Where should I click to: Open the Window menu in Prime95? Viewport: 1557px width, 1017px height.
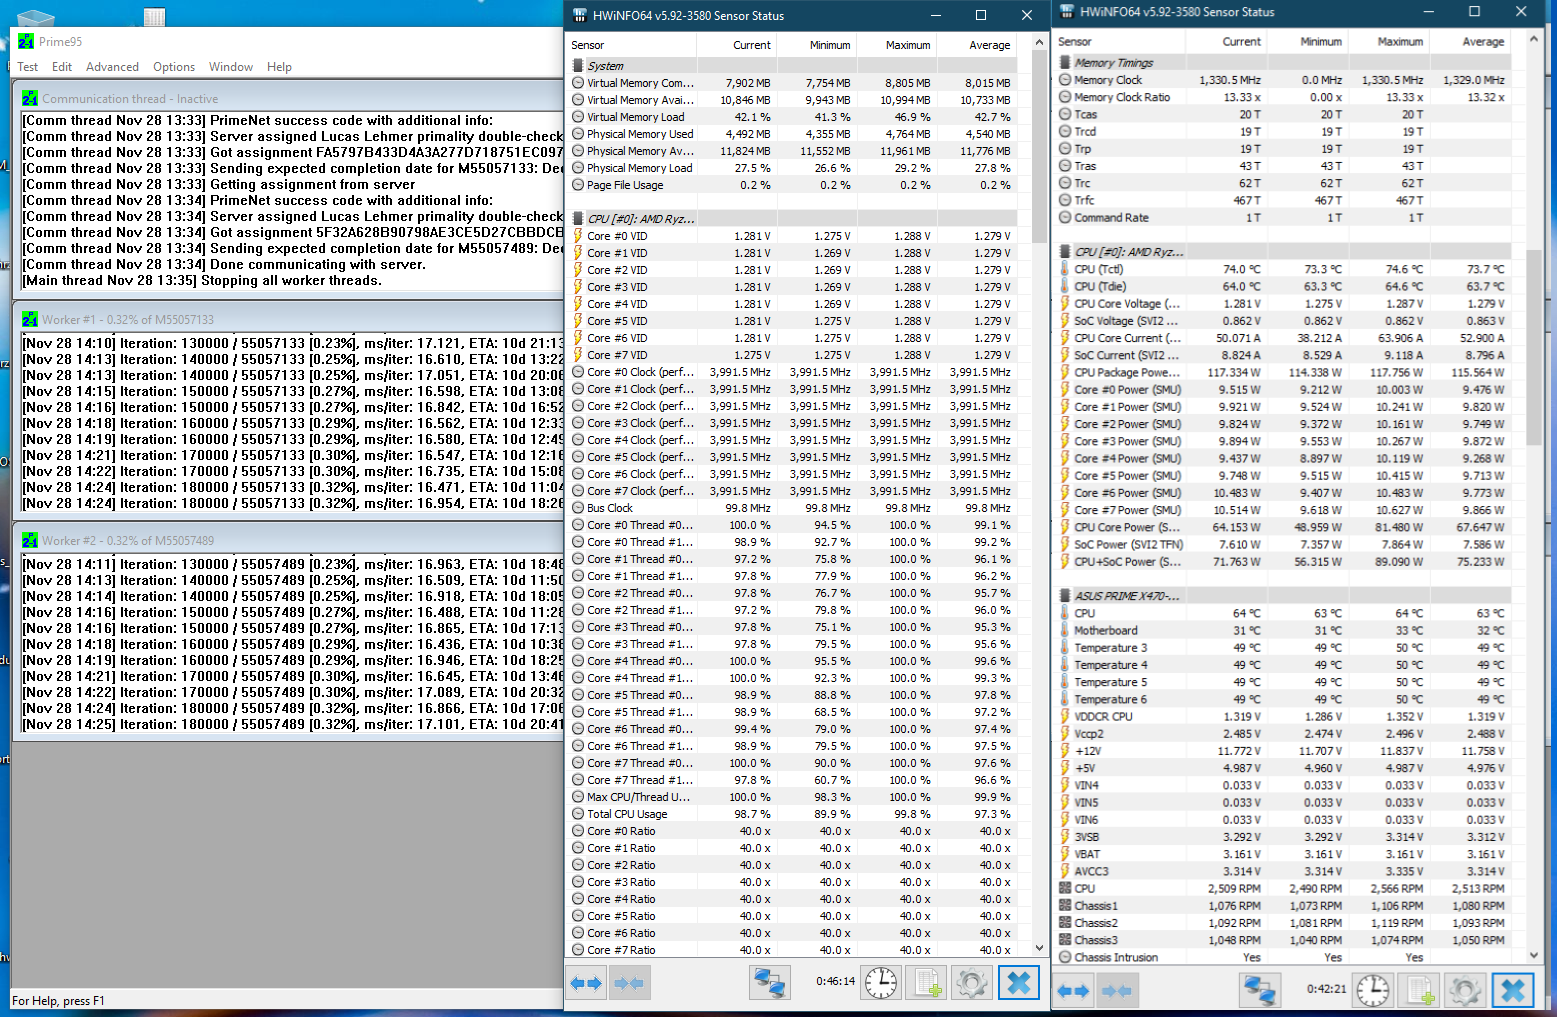(231, 67)
